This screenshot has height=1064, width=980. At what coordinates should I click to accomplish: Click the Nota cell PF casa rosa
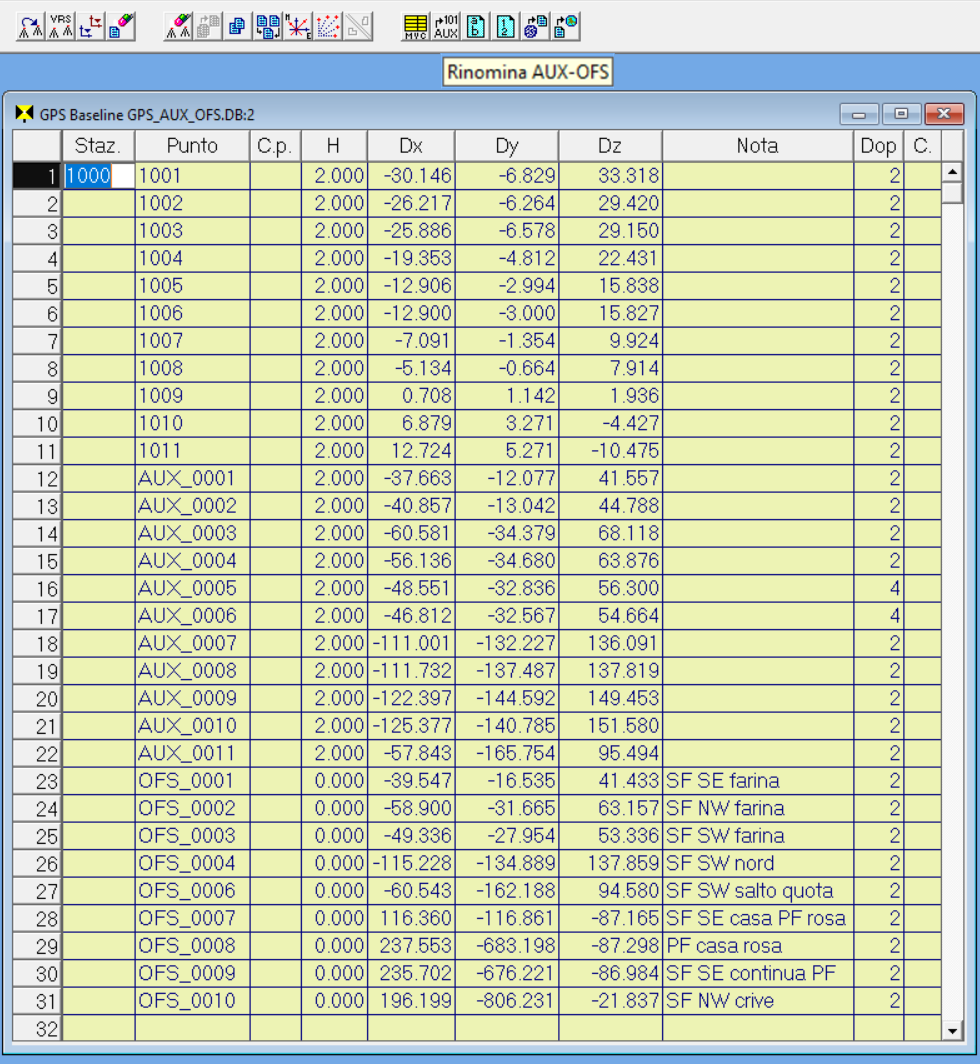coord(757,946)
